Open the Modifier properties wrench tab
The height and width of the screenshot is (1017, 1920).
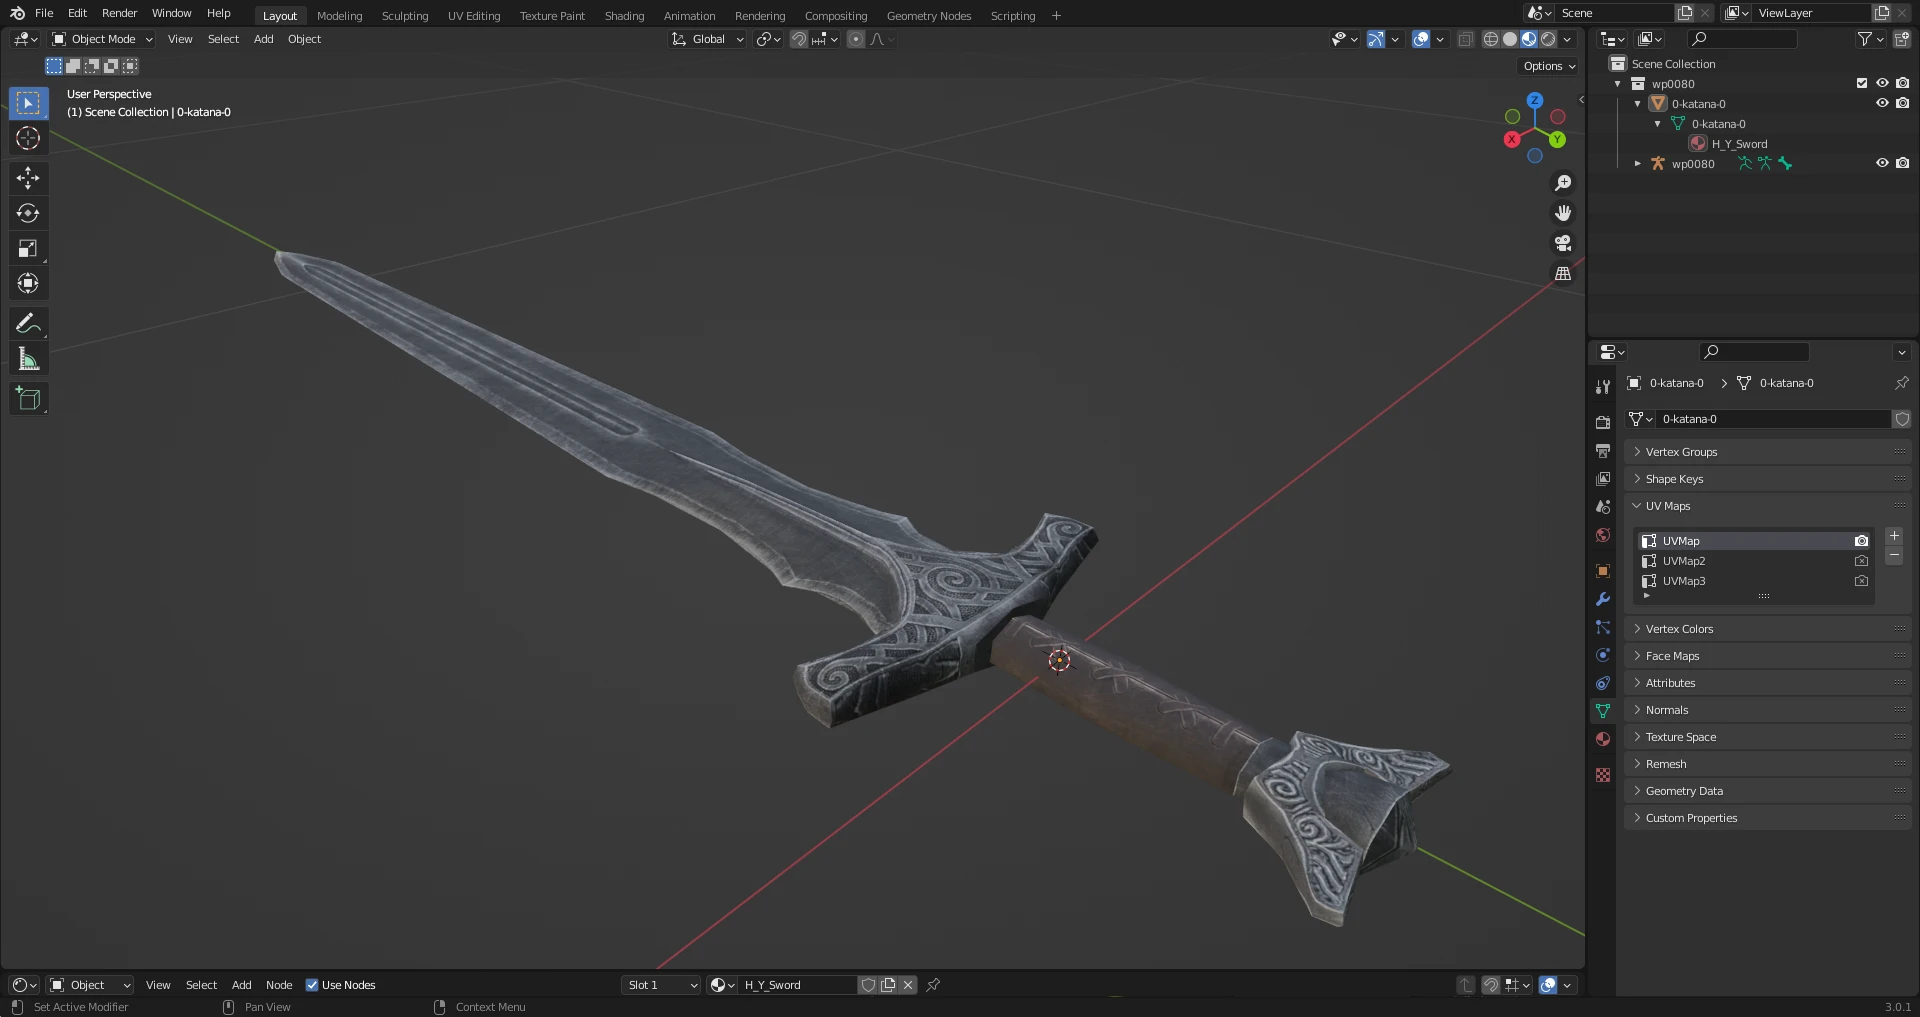[x=1603, y=599]
